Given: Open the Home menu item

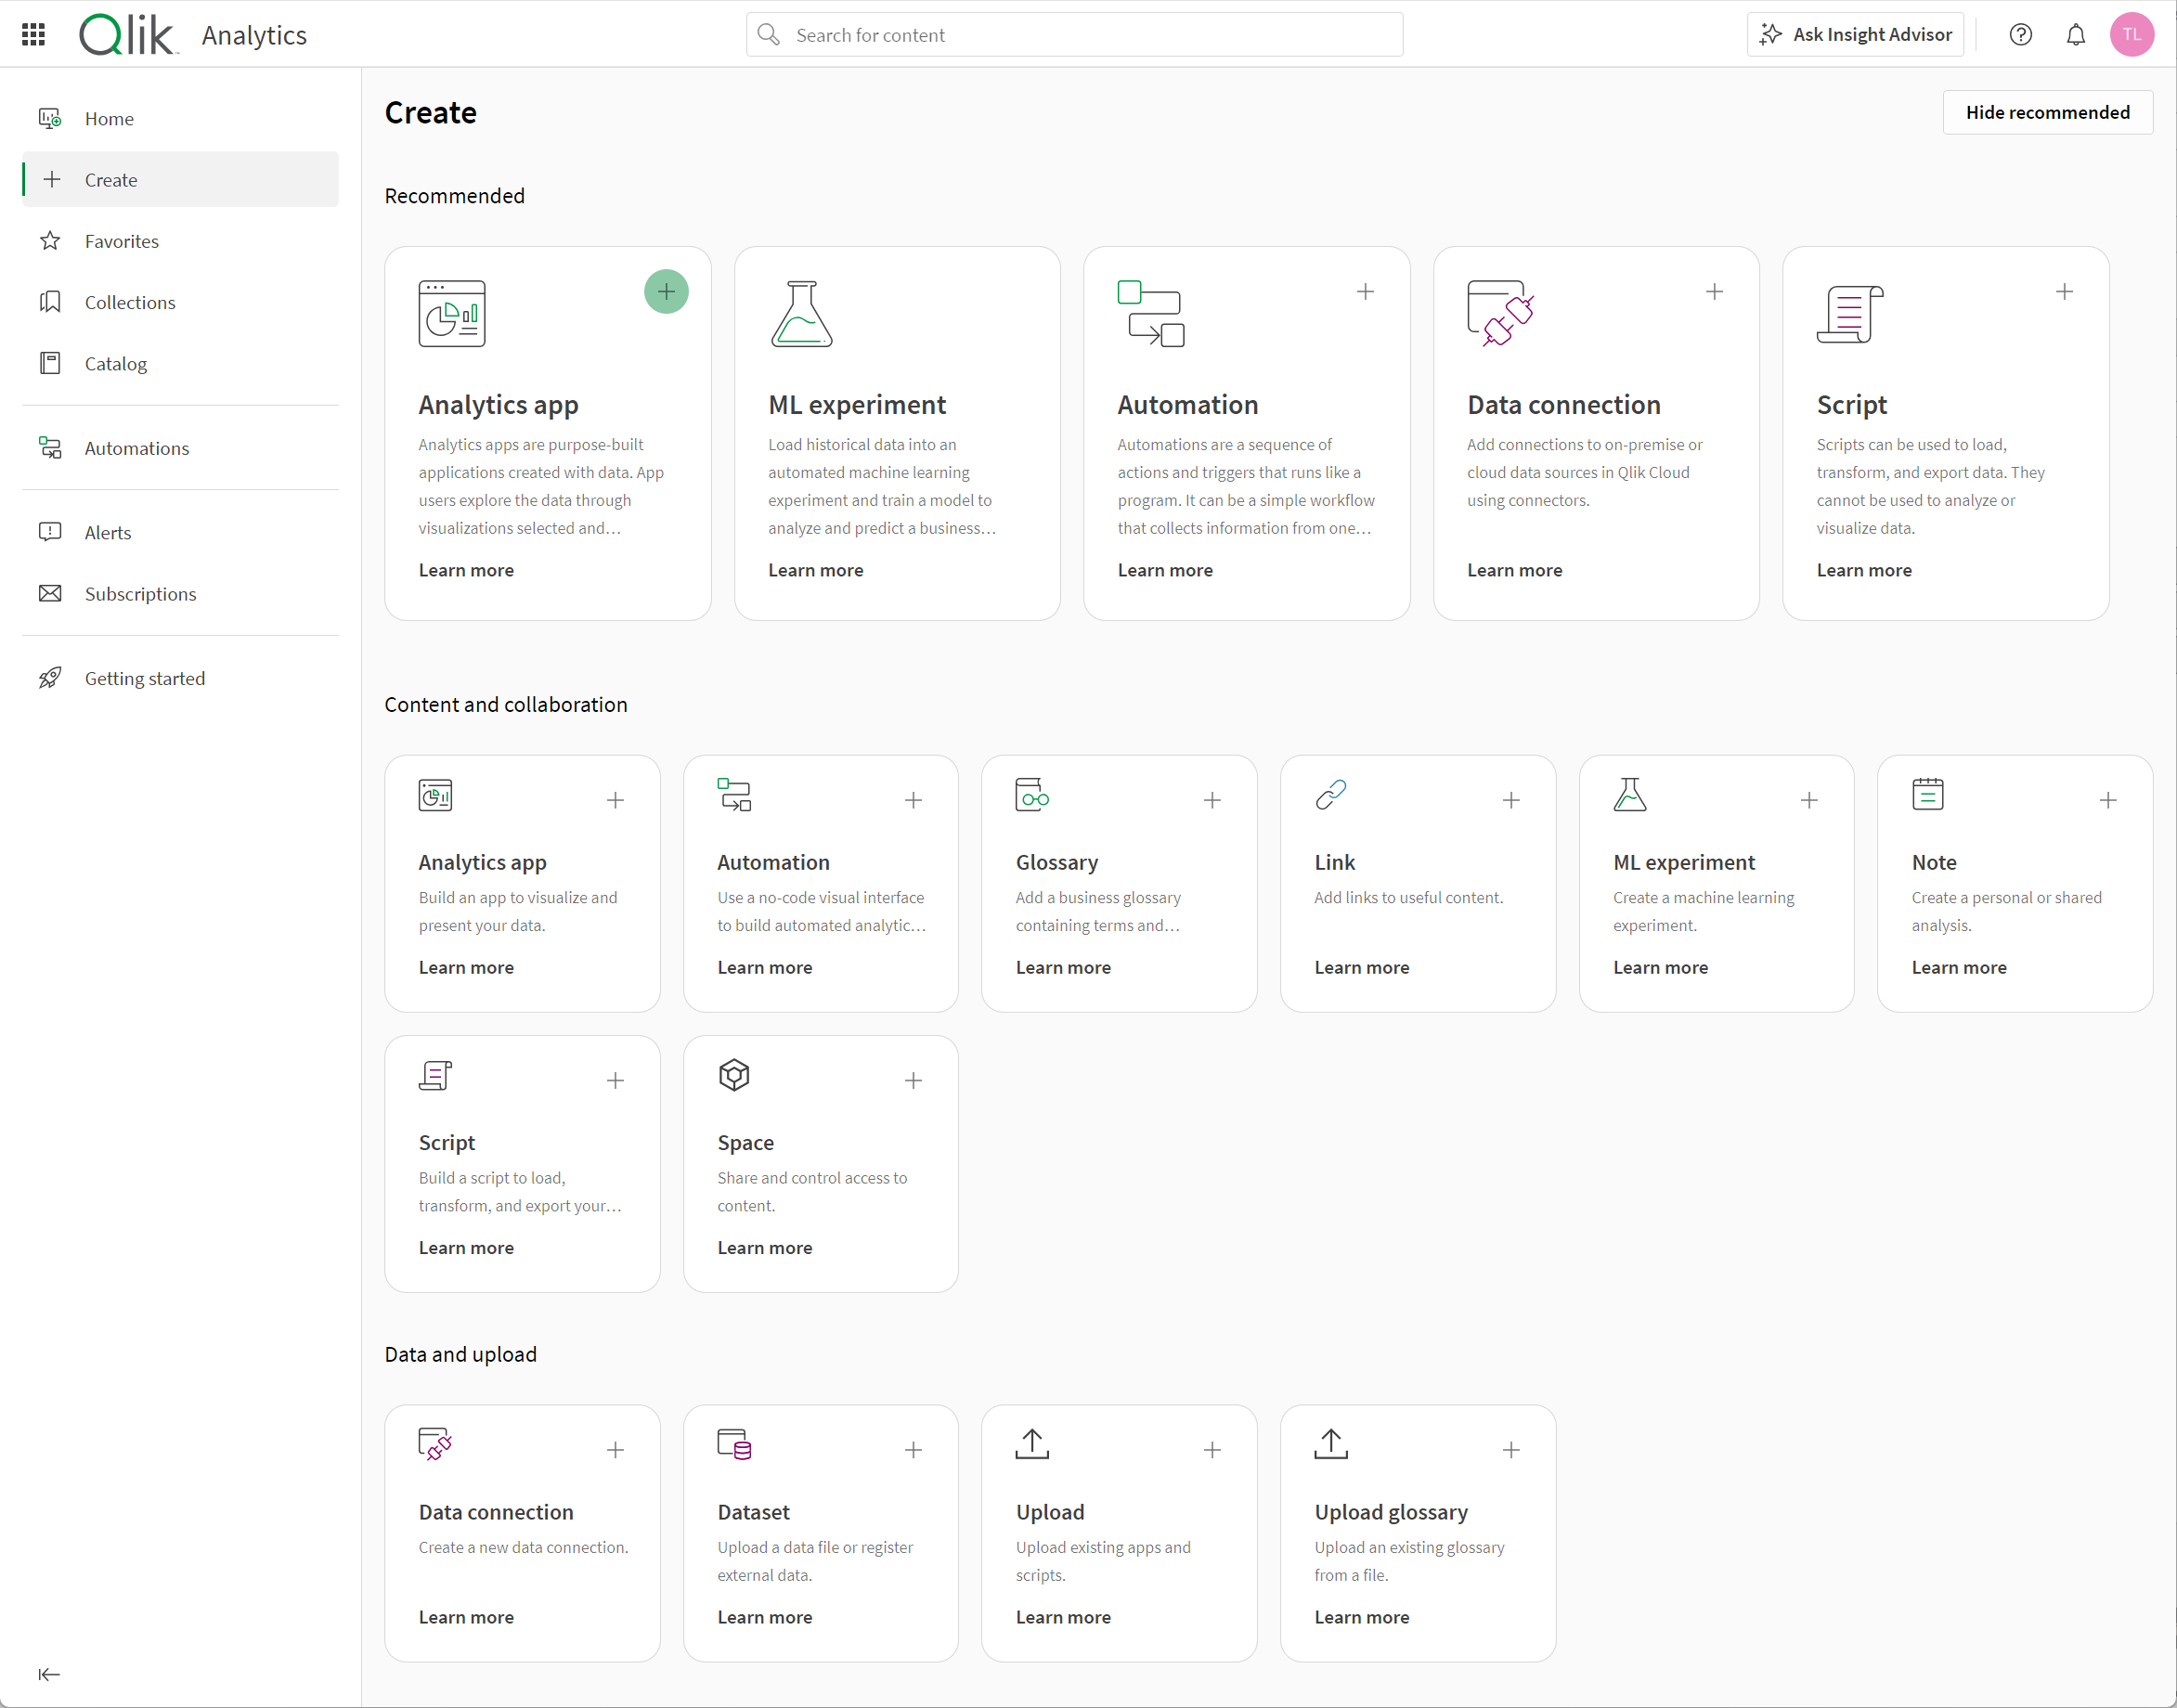Looking at the screenshot, I should pyautogui.click(x=111, y=117).
